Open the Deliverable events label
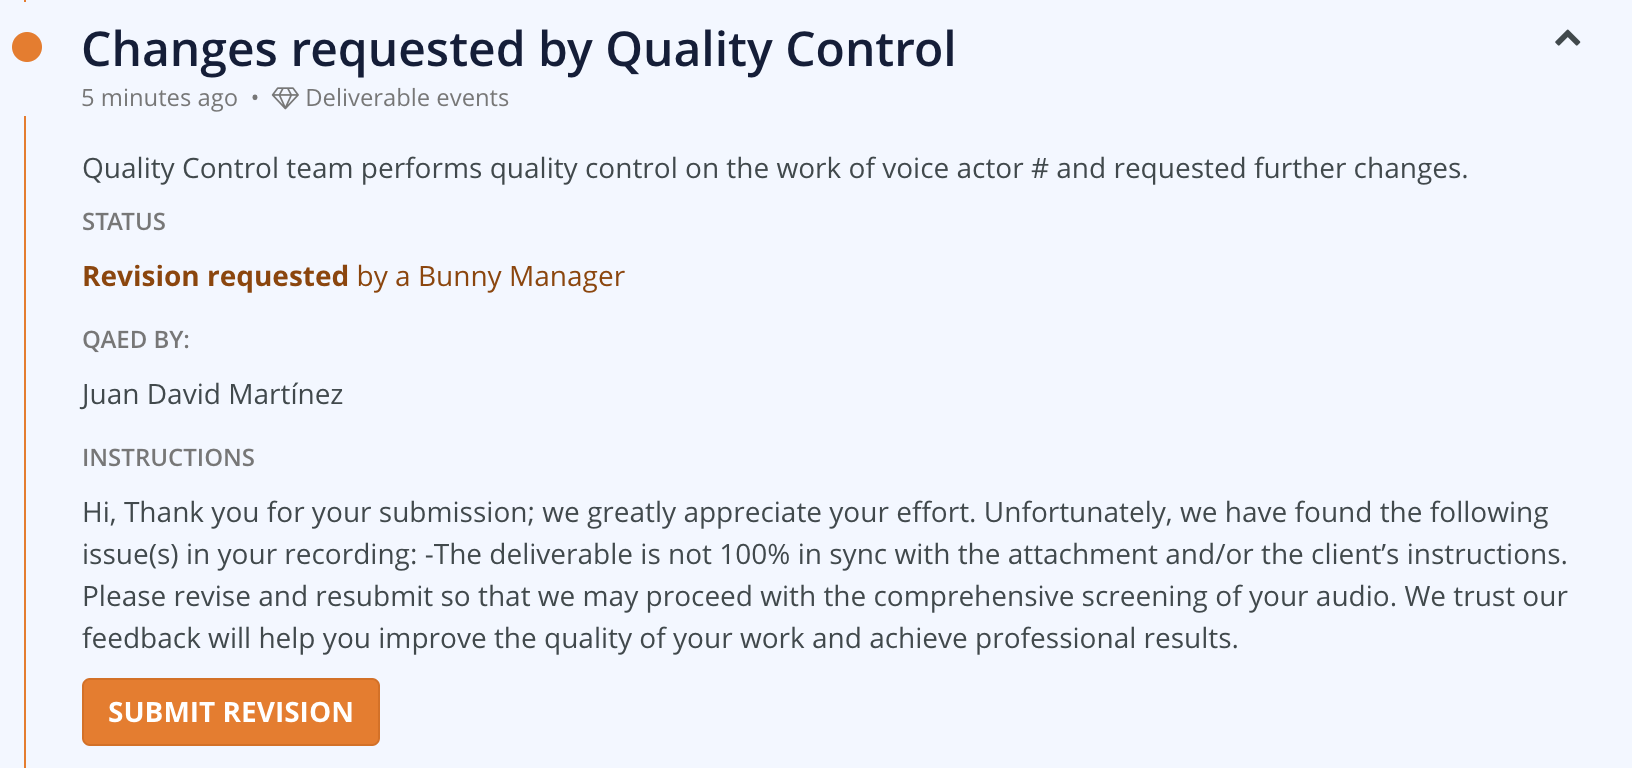Viewport: 1632px width, 768px height. (407, 98)
